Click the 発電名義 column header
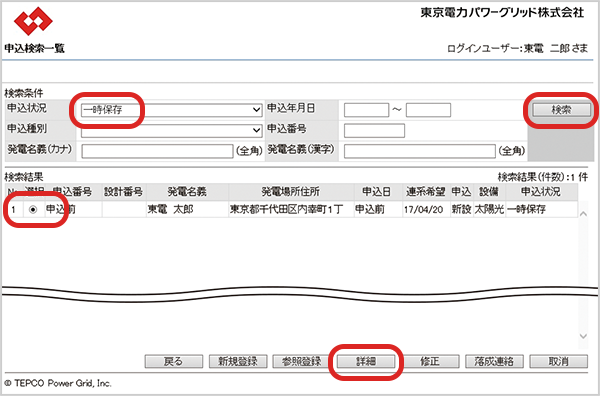Viewport: 600px width, 396px height. click(x=187, y=191)
